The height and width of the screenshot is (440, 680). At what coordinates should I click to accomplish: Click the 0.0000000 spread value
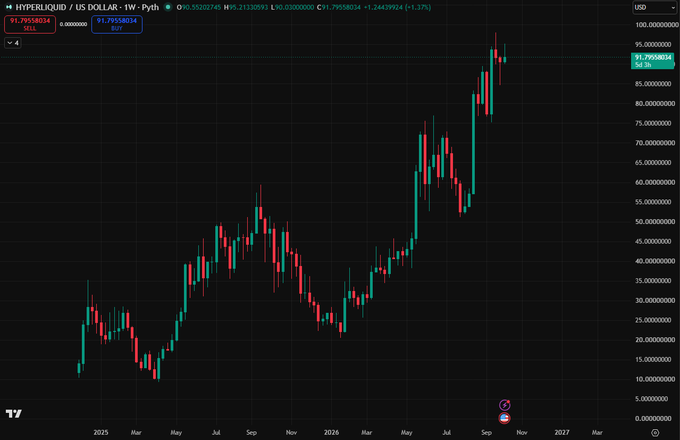[73, 24]
